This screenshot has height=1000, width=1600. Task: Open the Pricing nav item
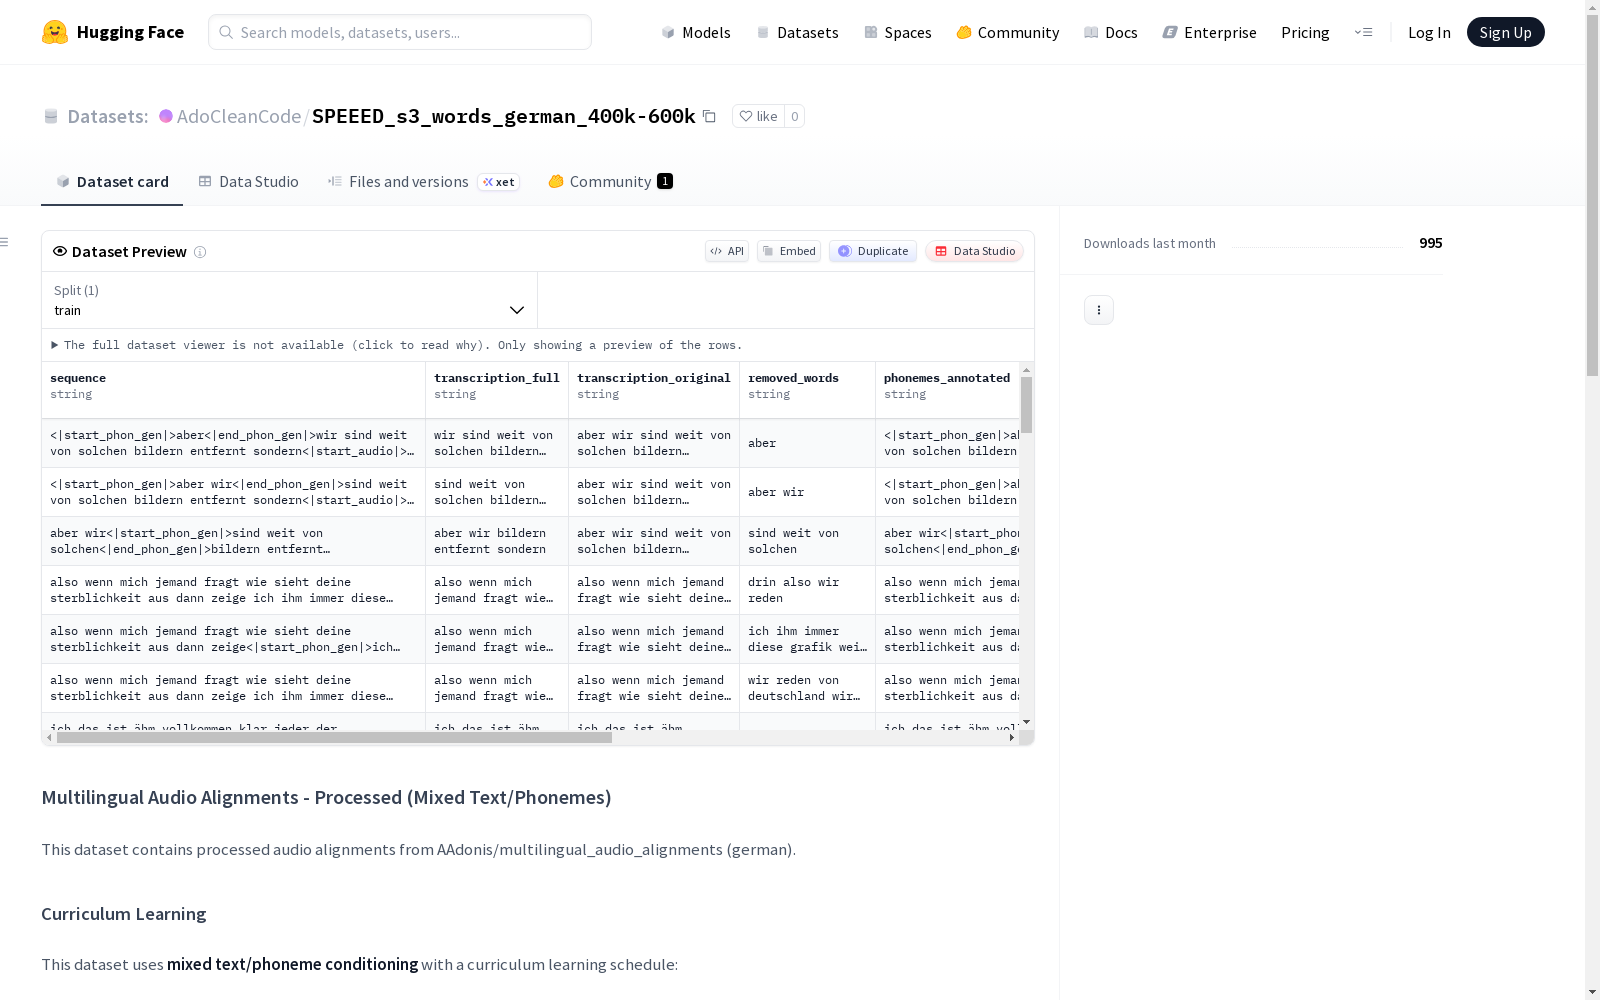pyautogui.click(x=1305, y=32)
